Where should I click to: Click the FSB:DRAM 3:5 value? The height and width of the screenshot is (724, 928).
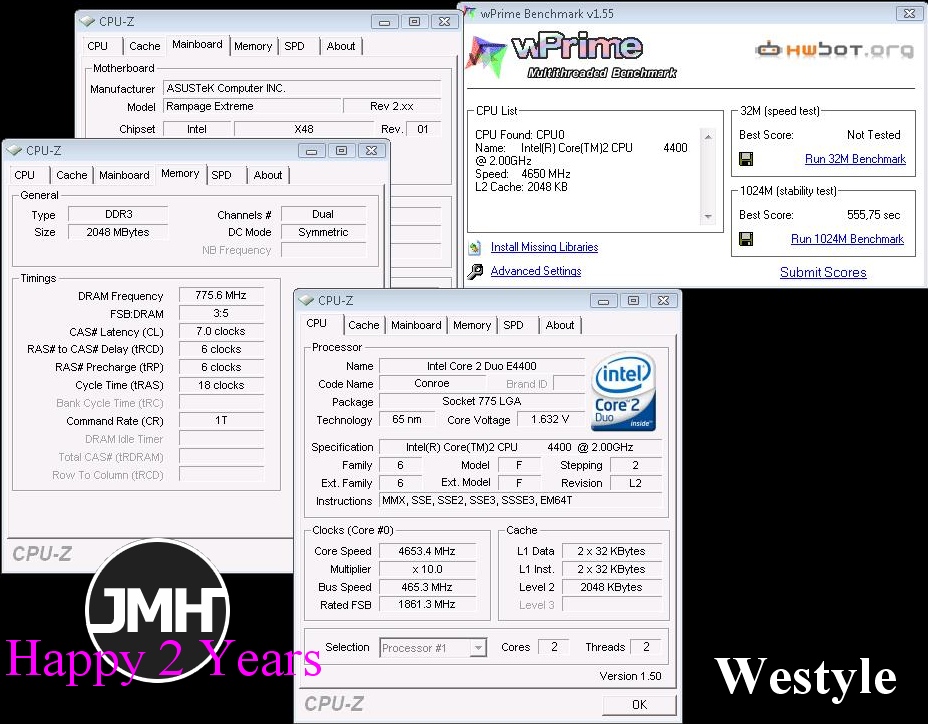click(x=221, y=313)
